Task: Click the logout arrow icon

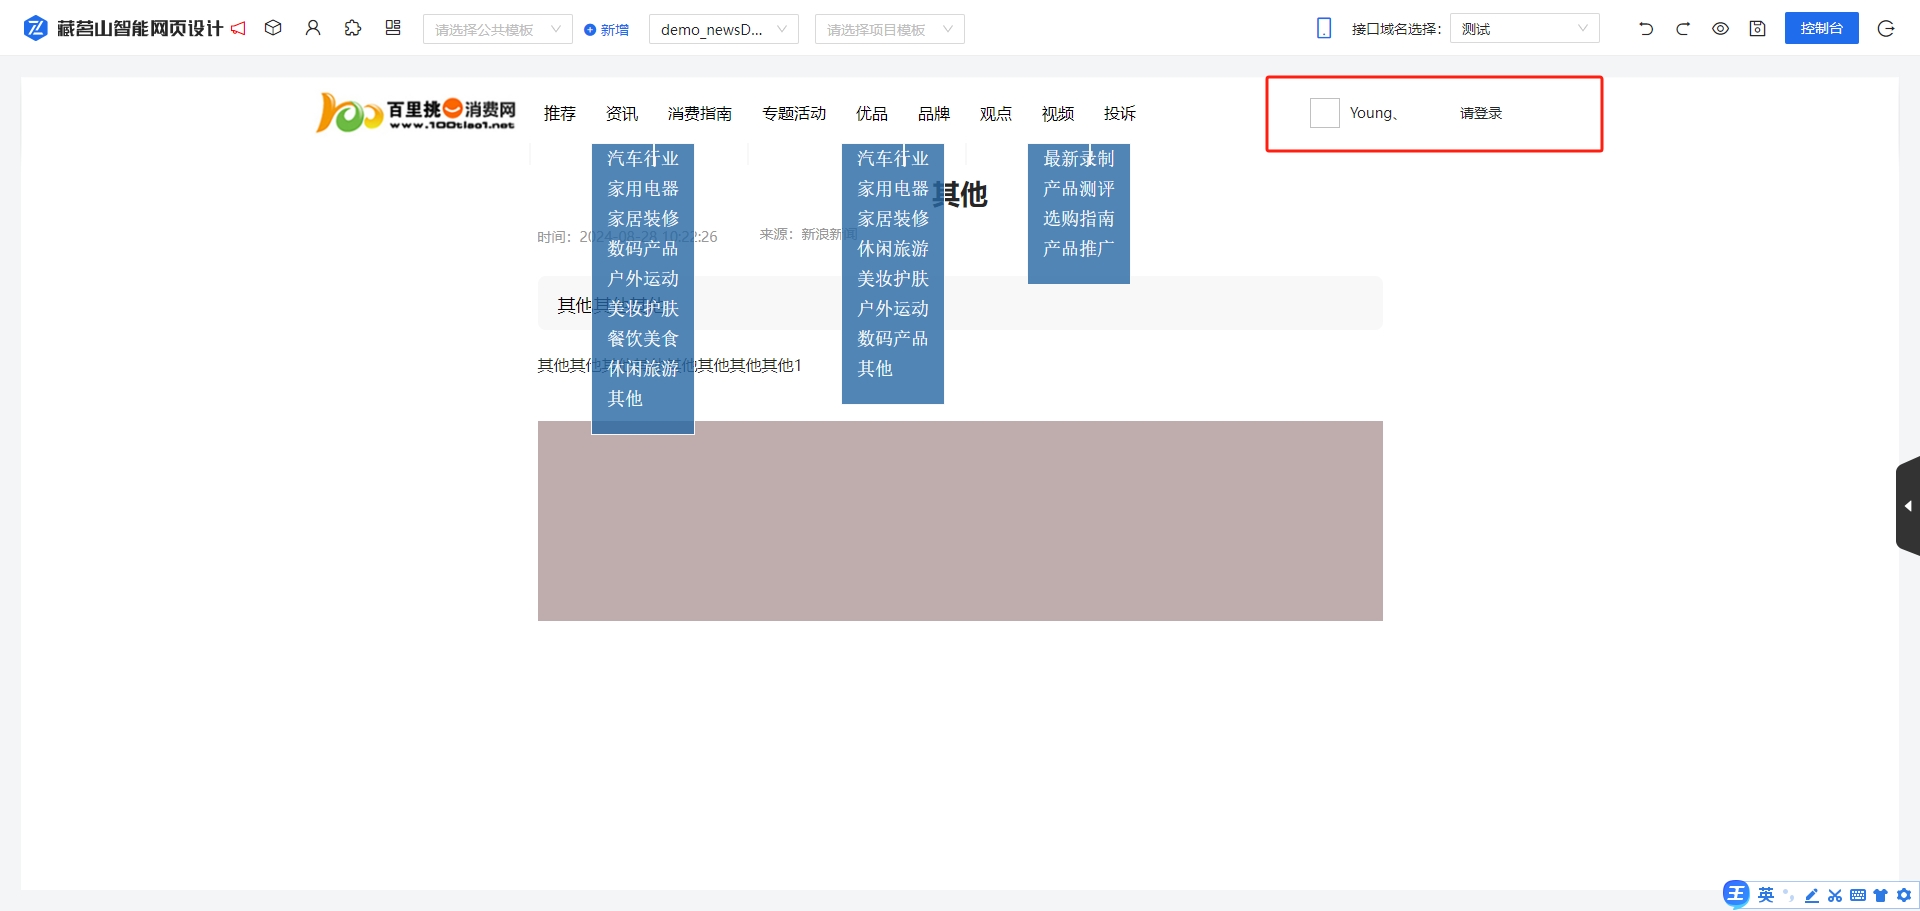Action: tap(1886, 28)
